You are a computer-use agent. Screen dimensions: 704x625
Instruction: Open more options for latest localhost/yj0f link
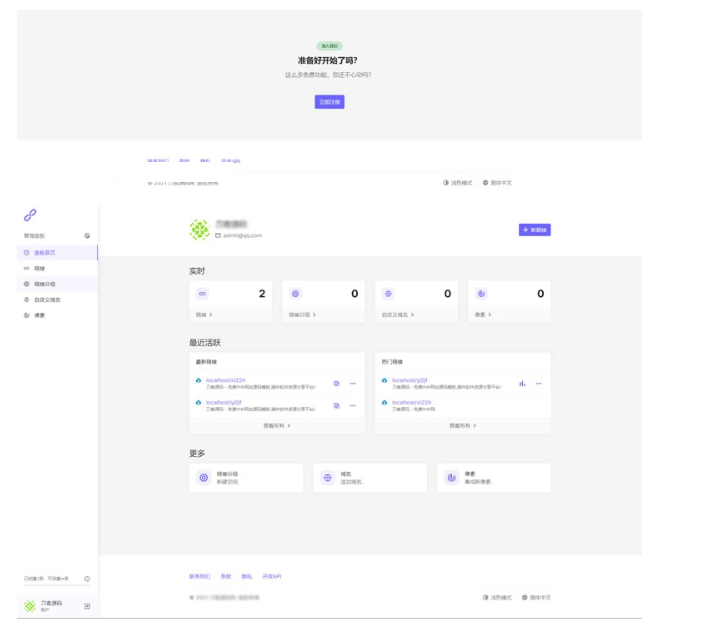[x=352, y=405]
